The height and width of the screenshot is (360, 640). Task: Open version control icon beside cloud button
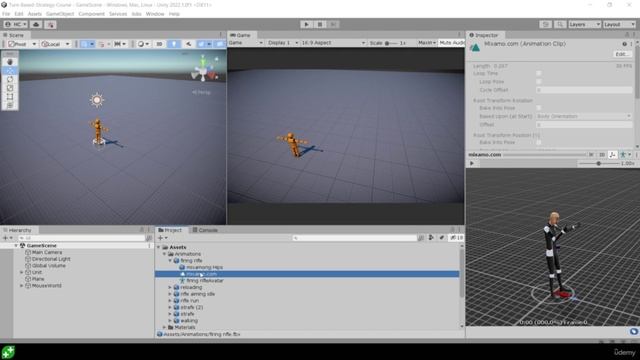point(50,24)
